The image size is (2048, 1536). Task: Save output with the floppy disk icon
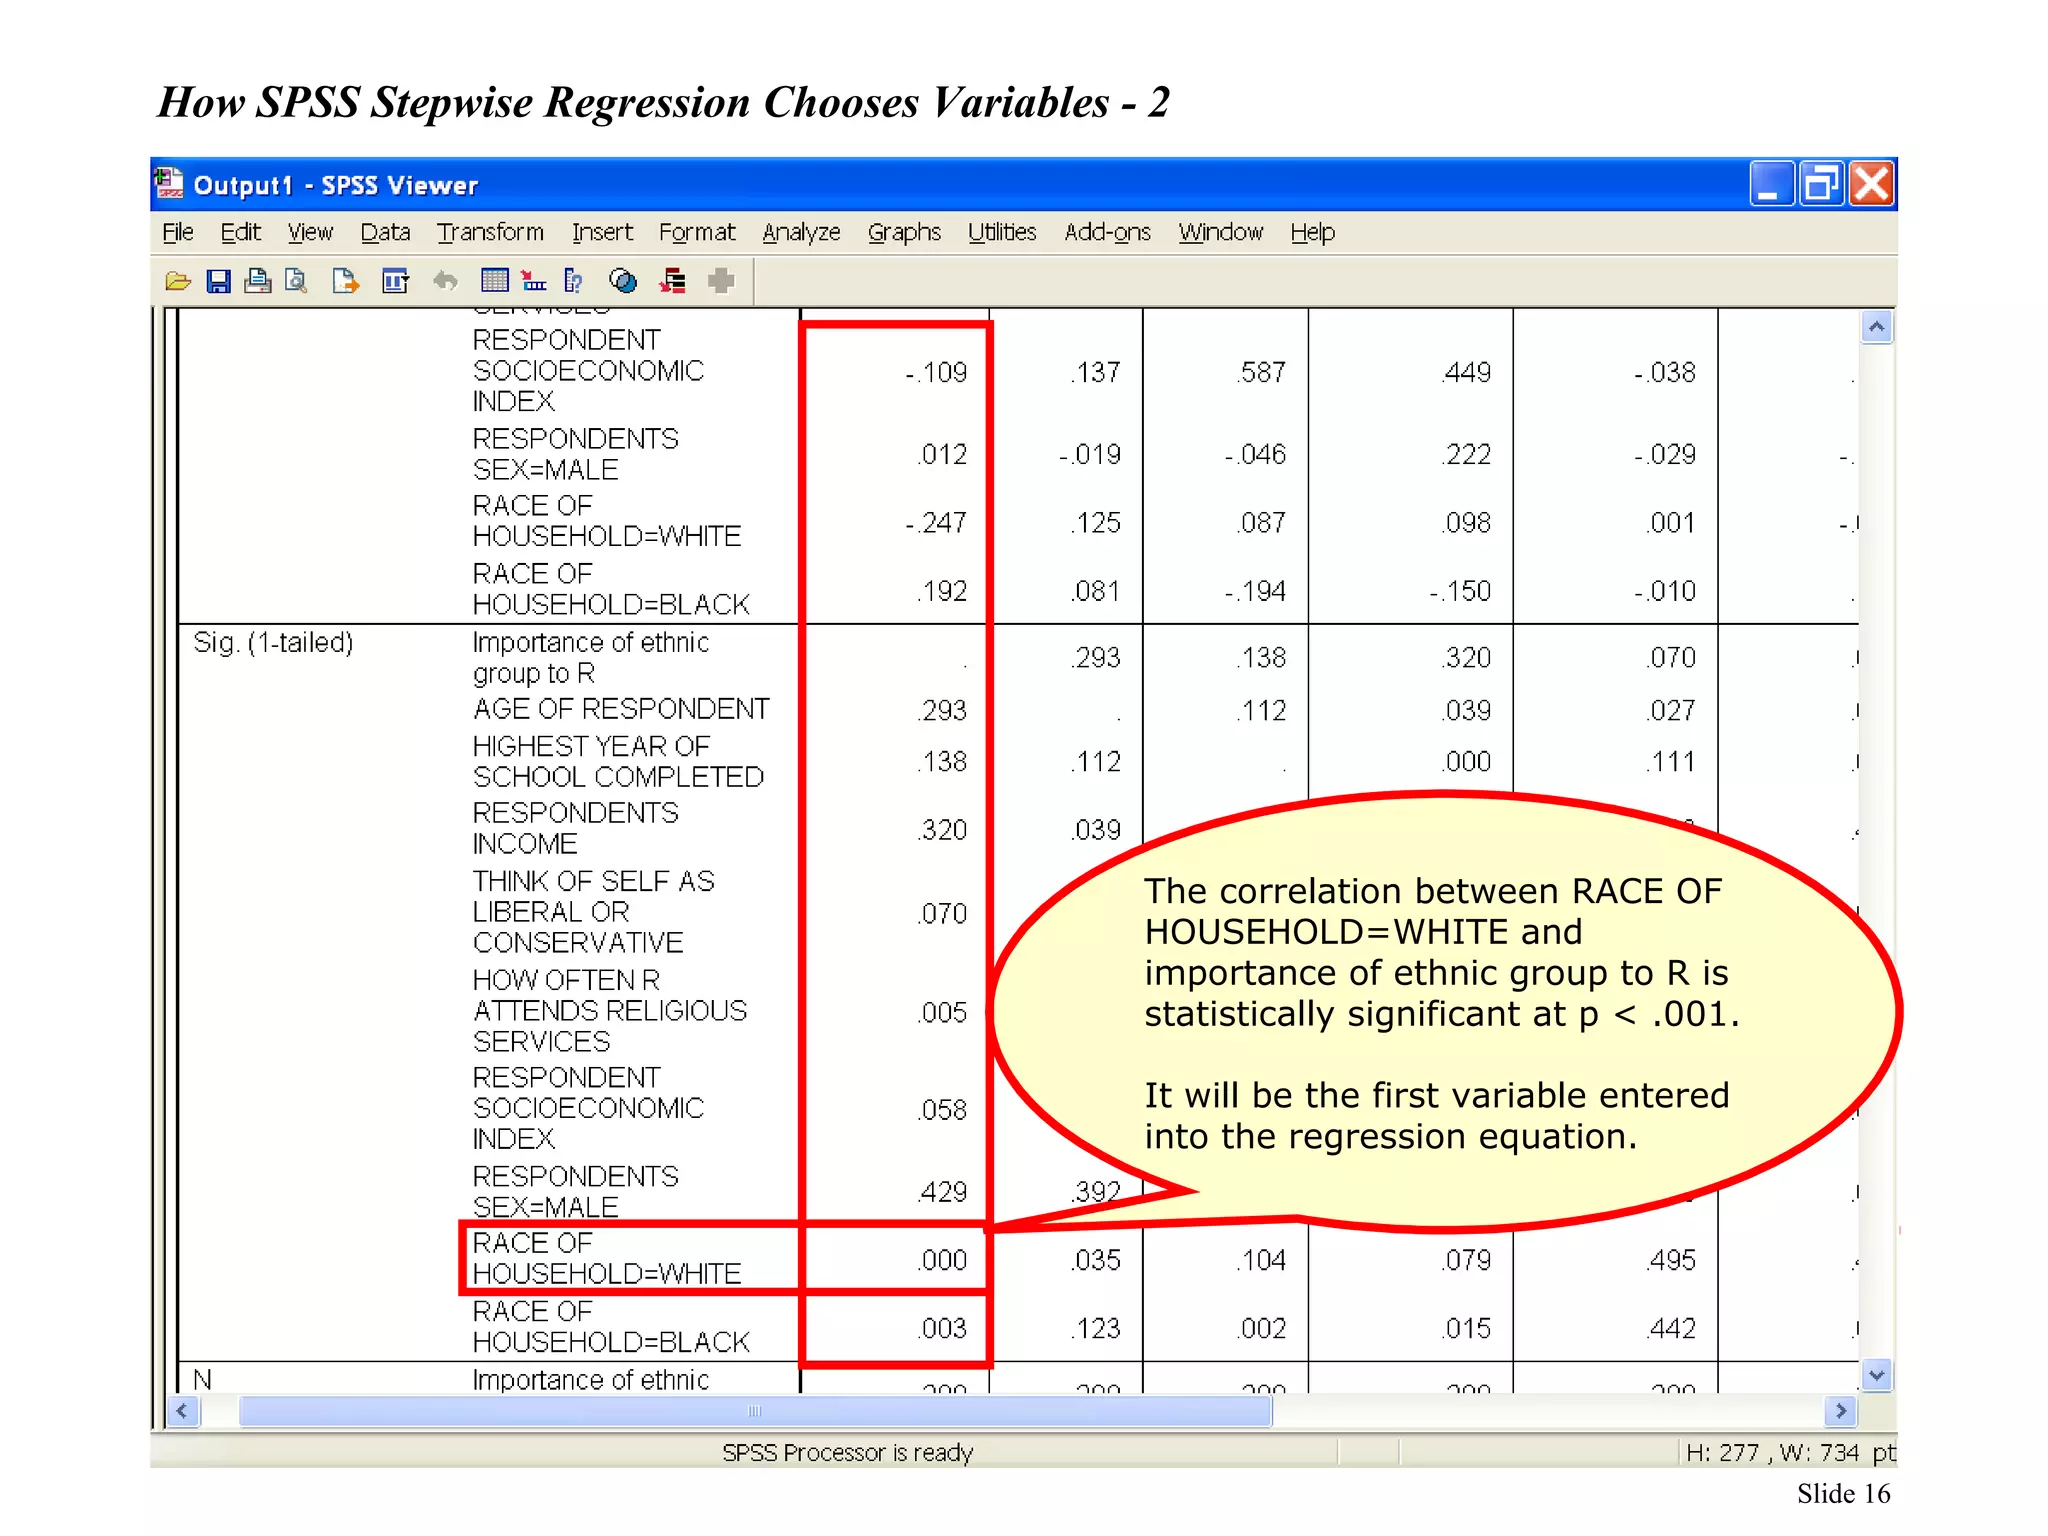(218, 281)
